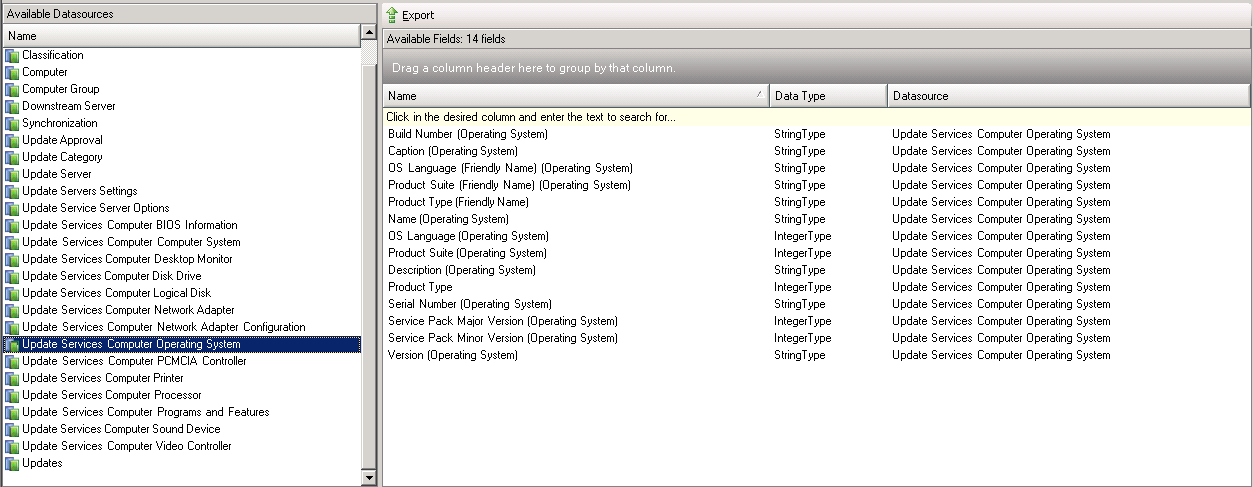
Task: Click the Disk Drive datasource icon
Action: point(12,277)
